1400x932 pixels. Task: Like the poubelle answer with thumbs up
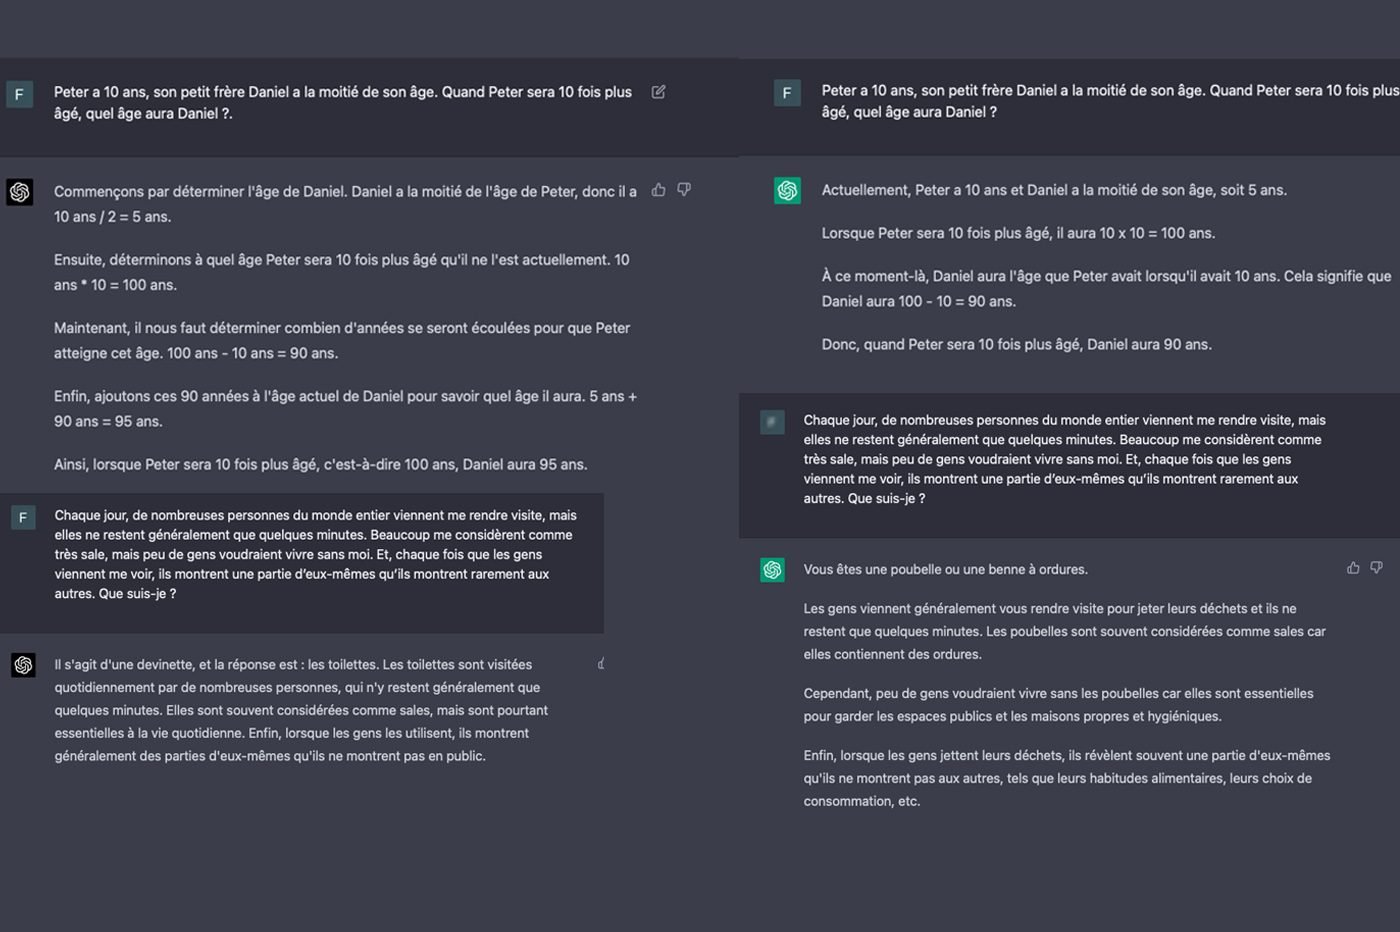click(1353, 568)
